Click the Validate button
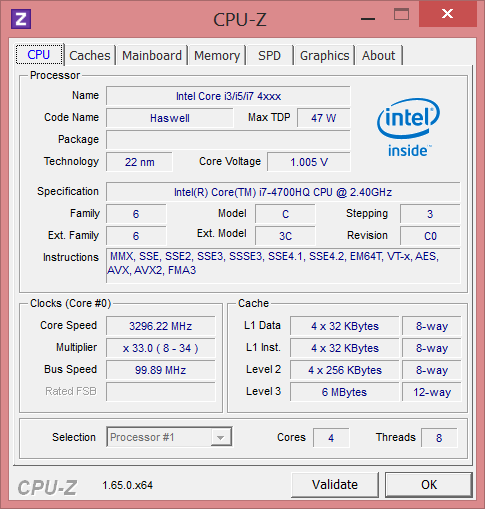Screen dimensions: 485x509 335,485
